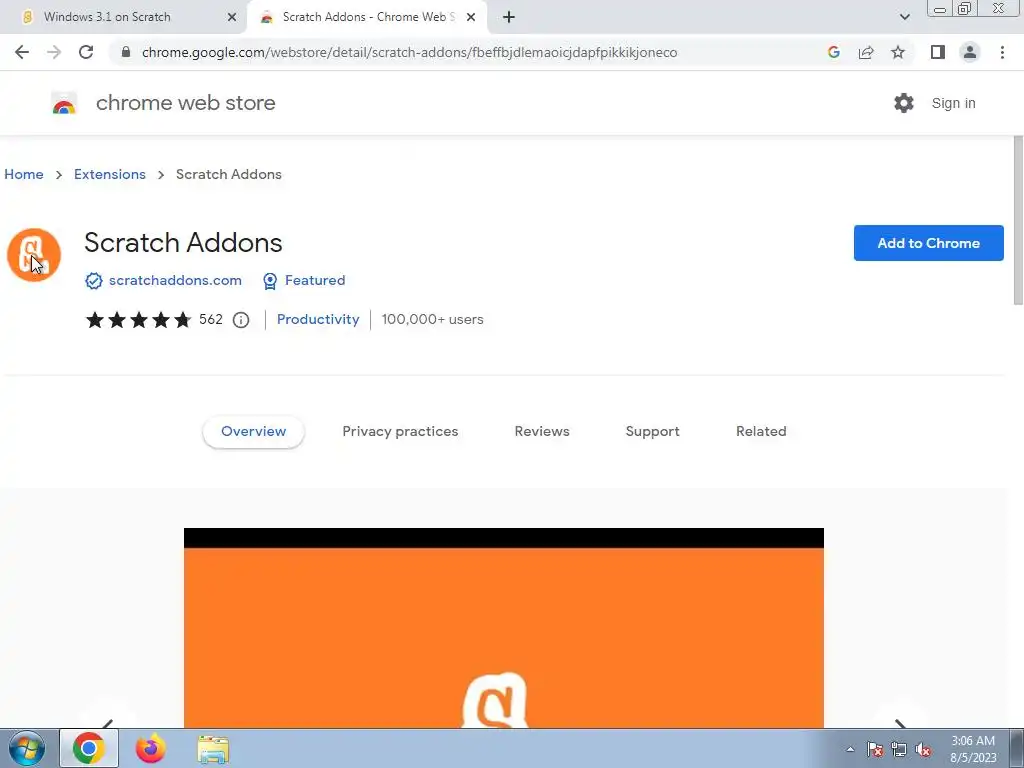The width and height of the screenshot is (1024, 768).
Task: Click the Add to Chrome button
Action: click(x=928, y=243)
